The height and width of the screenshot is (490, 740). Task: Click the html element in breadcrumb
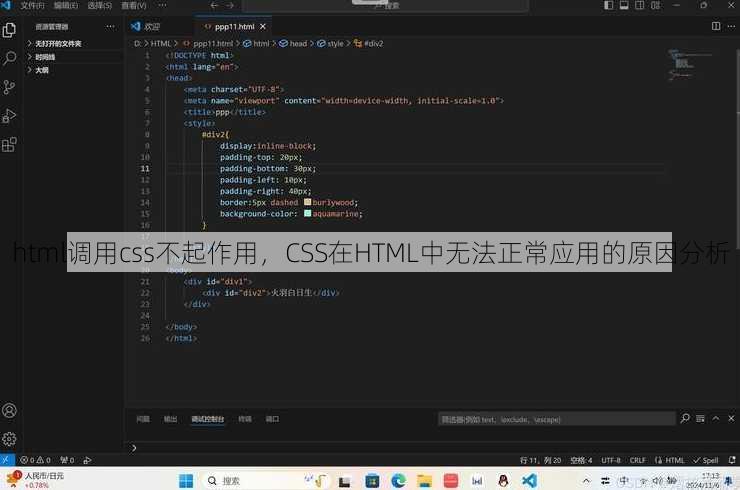(x=261, y=43)
